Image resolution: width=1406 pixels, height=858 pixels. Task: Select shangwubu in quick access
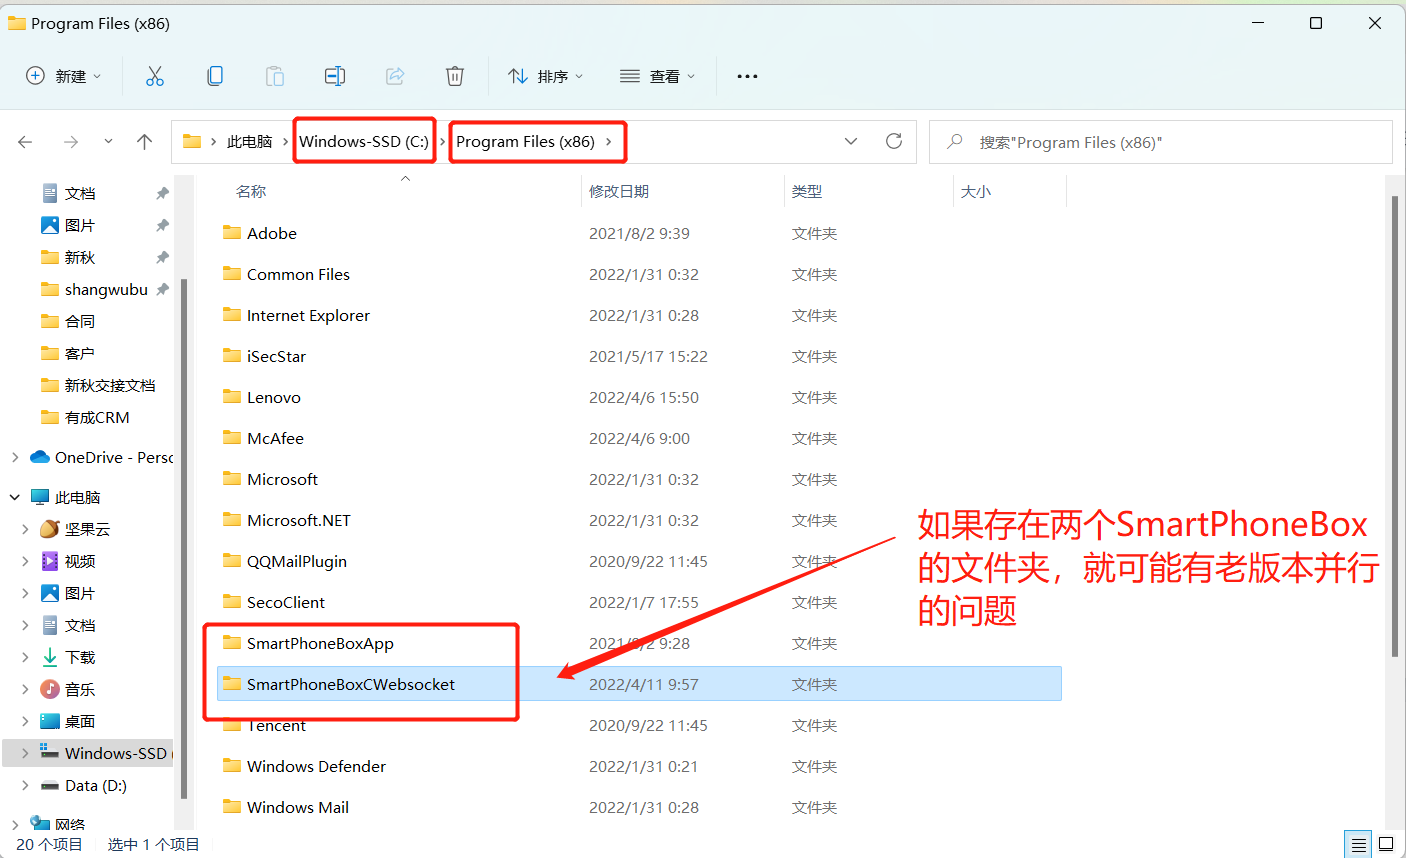106,289
